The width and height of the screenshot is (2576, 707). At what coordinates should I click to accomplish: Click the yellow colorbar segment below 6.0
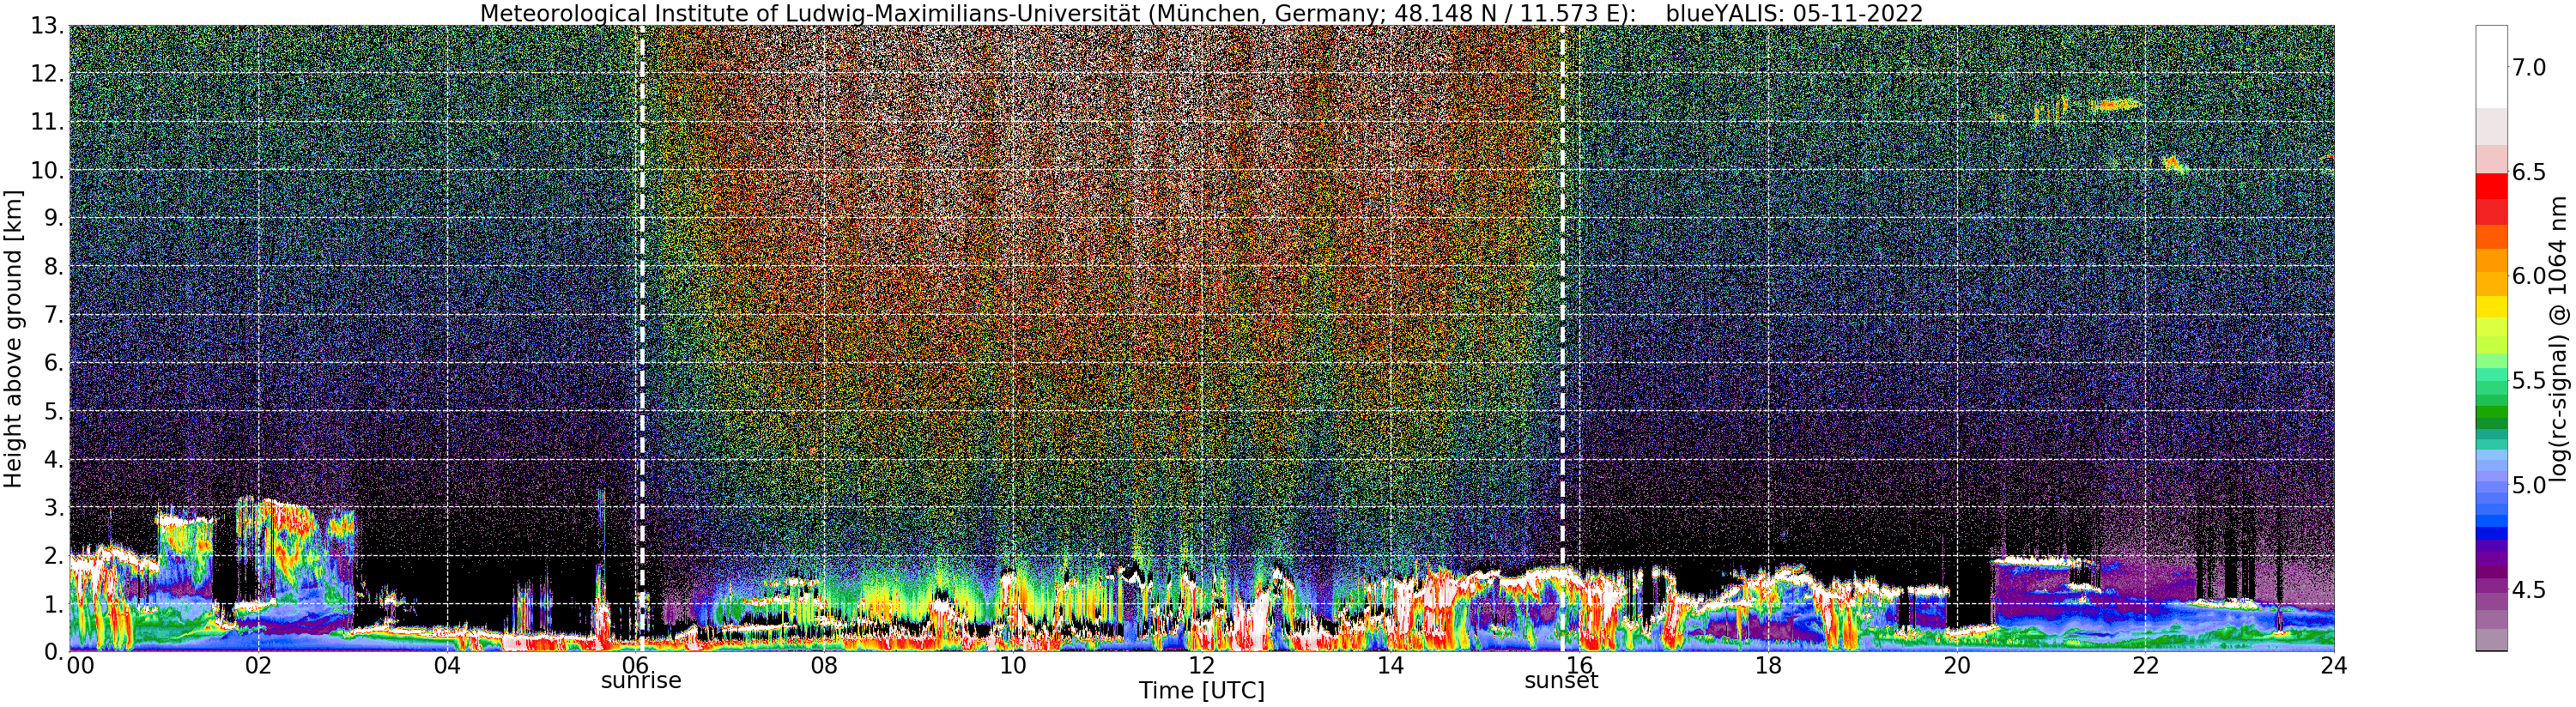coord(2491,306)
